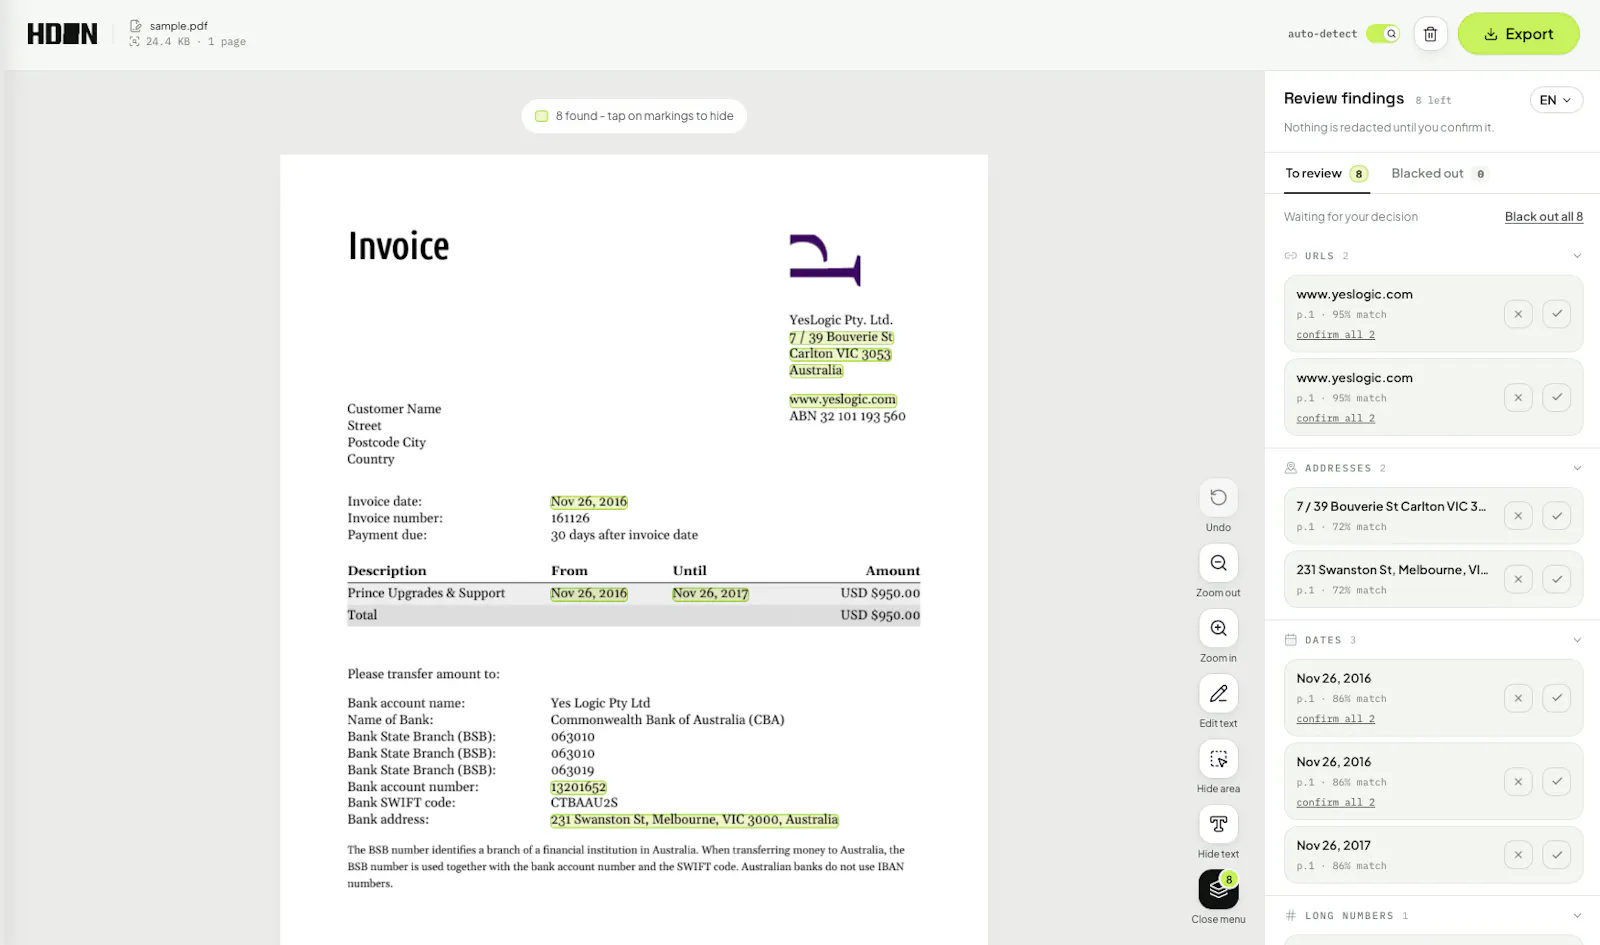This screenshot has height=945, width=1600.
Task: Click Prince Upgrades & Support description
Action: (426, 593)
